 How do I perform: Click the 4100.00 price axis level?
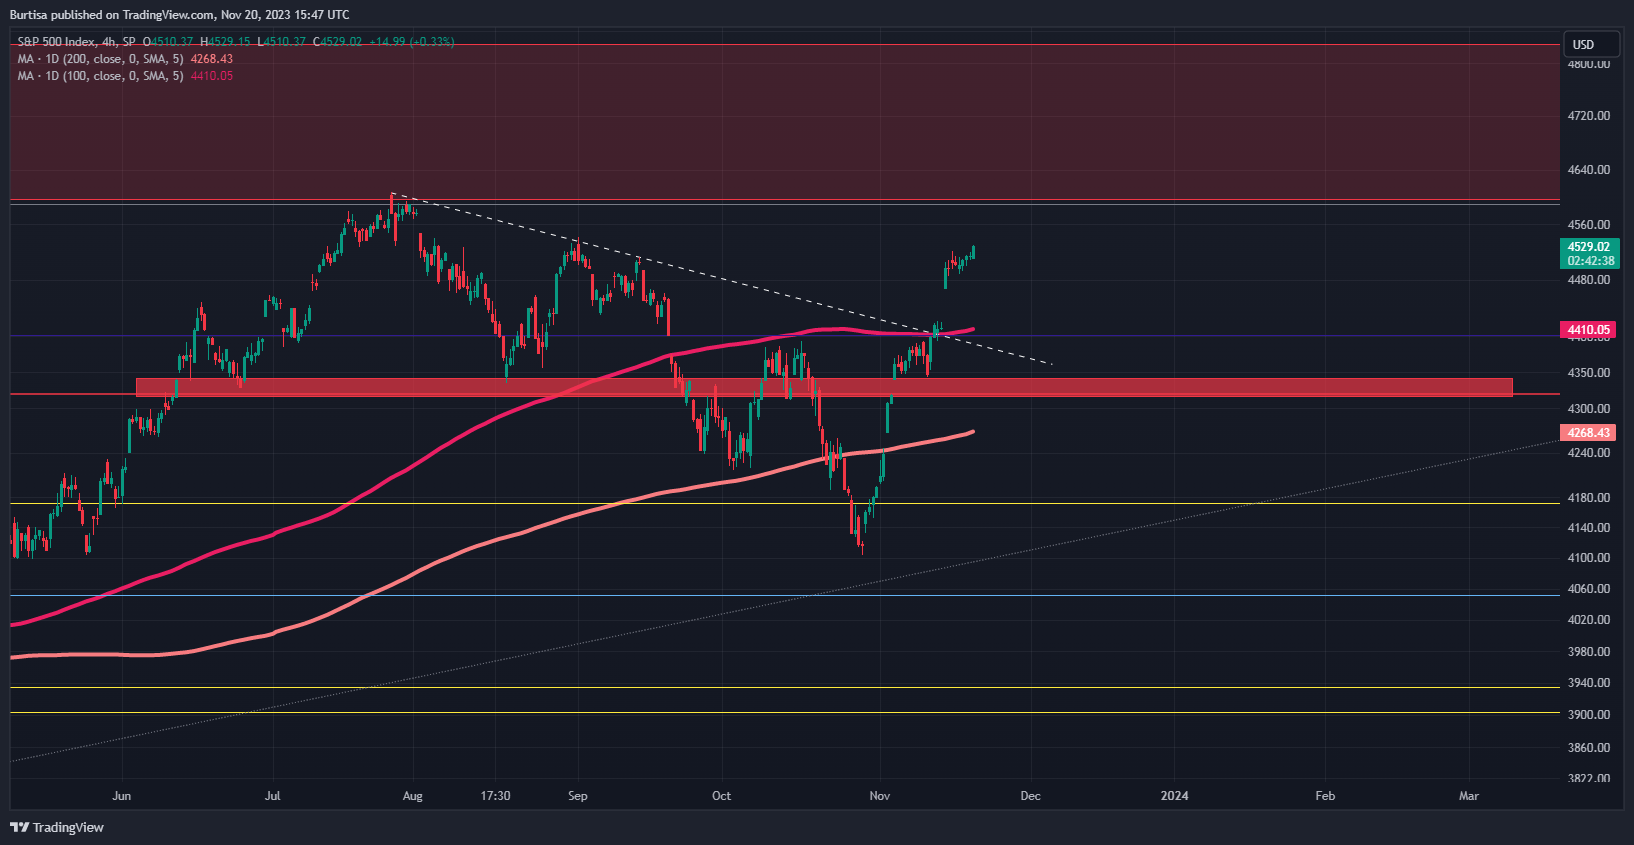coord(1588,558)
